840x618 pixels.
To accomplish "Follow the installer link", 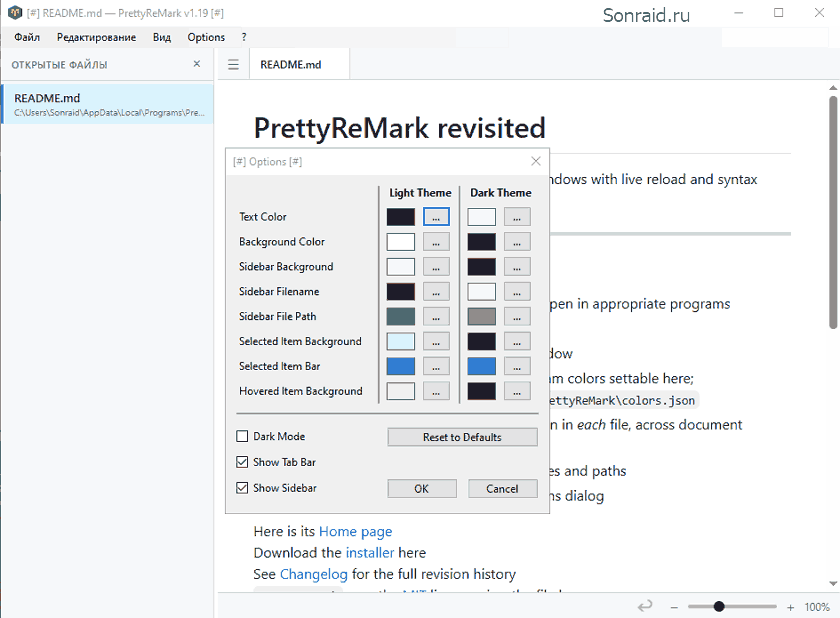I will 370,552.
